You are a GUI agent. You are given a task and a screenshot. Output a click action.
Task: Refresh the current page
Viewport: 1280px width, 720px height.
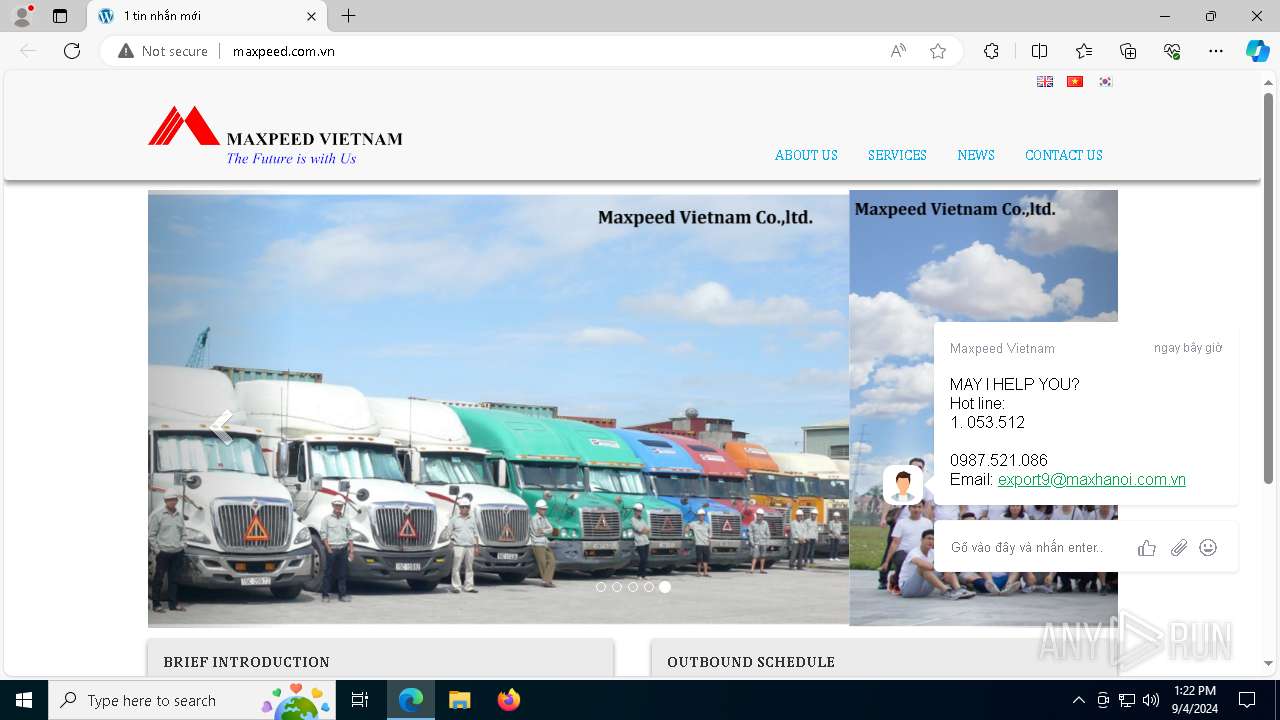(x=72, y=51)
